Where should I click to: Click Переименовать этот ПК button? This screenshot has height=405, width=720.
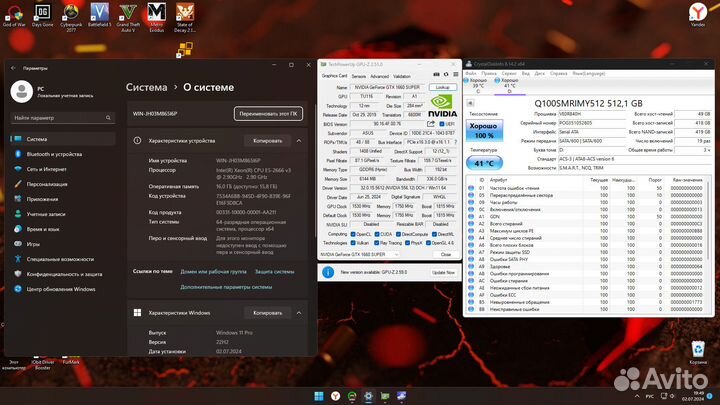tap(268, 114)
